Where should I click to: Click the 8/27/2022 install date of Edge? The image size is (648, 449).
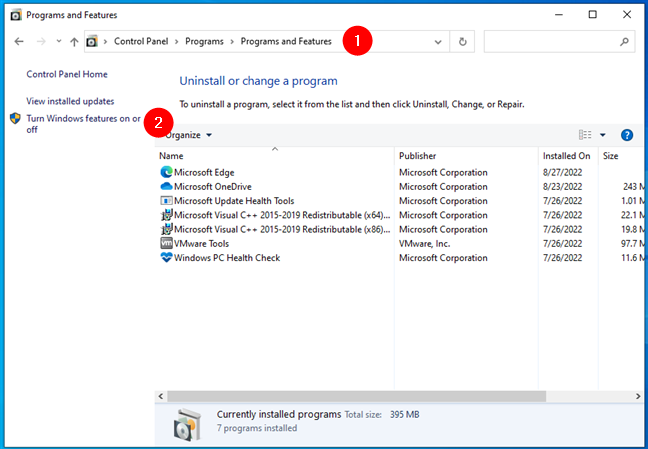pos(562,172)
